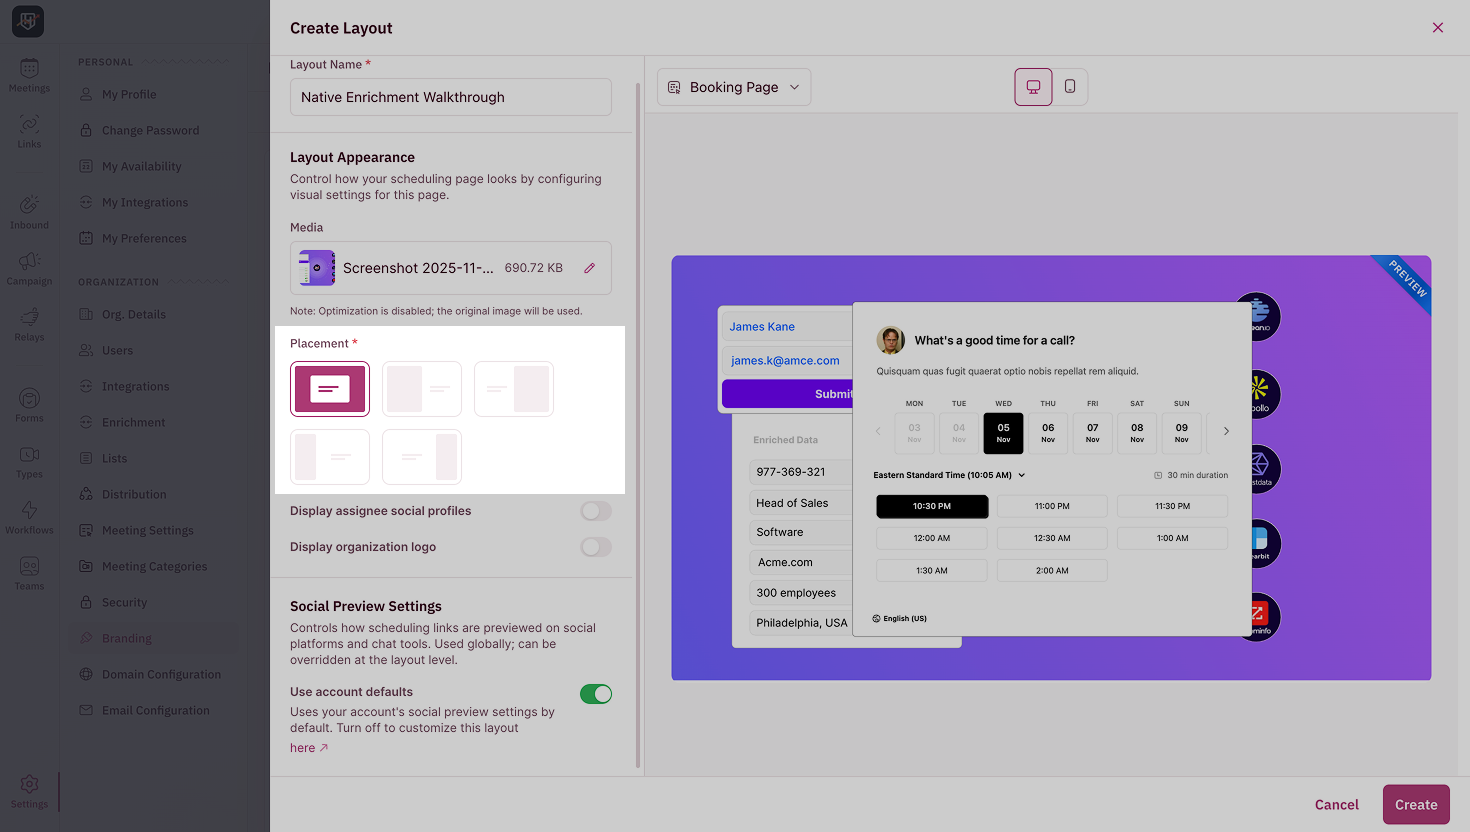Open Meetings in the left rail
The width and height of the screenshot is (1470, 832).
[29, 75]
